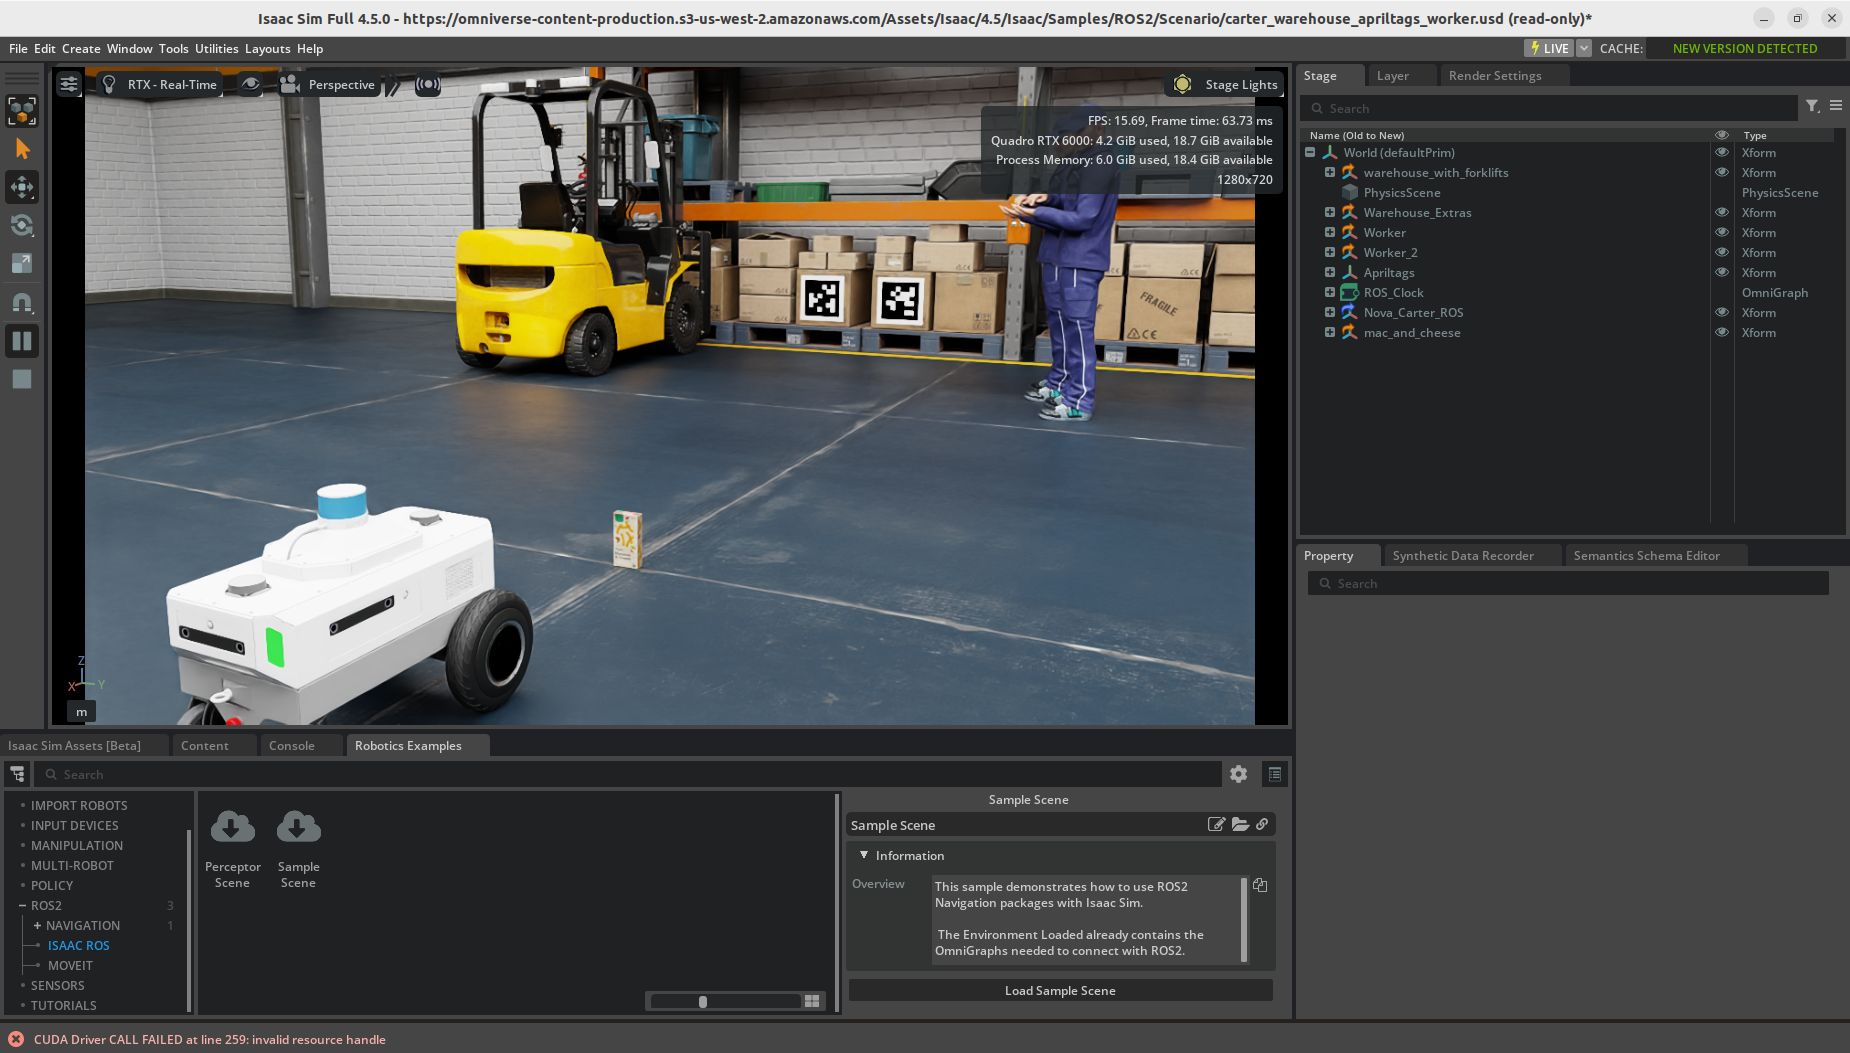
Task: Select the Move tool in left toolbar
Action: click(22, 187)
